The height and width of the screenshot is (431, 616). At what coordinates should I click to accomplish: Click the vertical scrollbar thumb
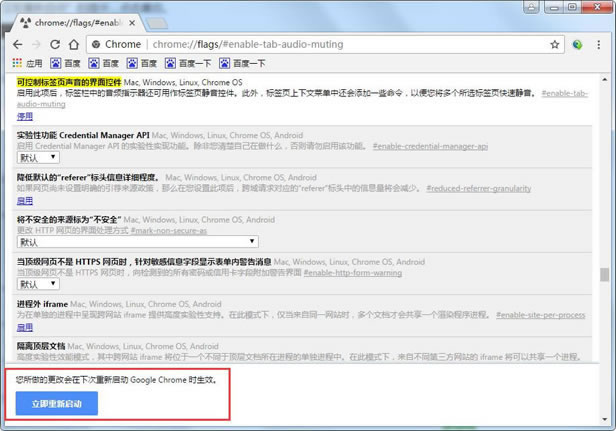[x=604, y=274]
